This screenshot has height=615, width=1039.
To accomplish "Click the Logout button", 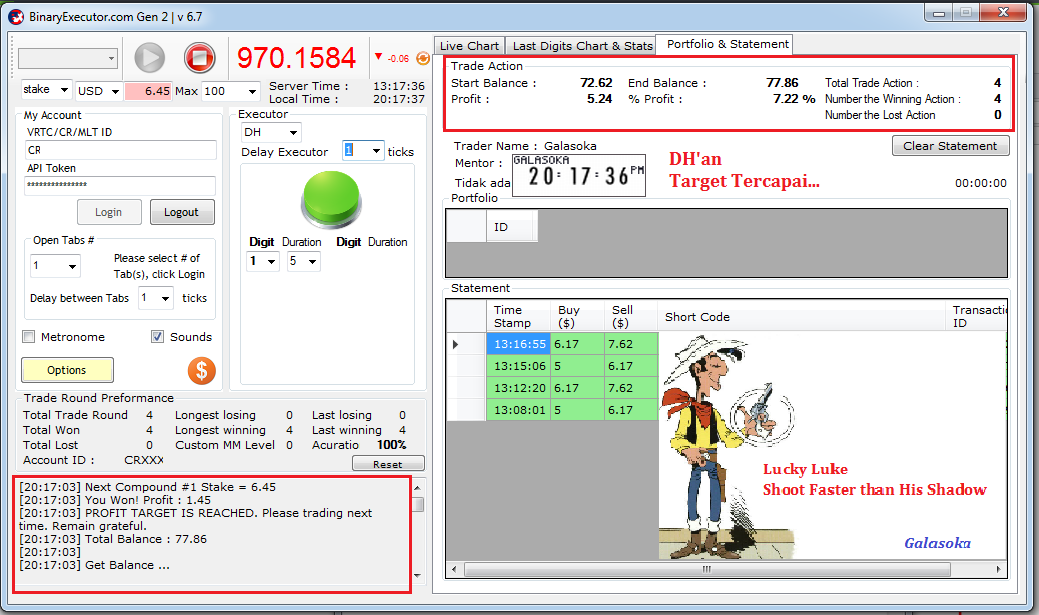I will click(x=182, y=212).
